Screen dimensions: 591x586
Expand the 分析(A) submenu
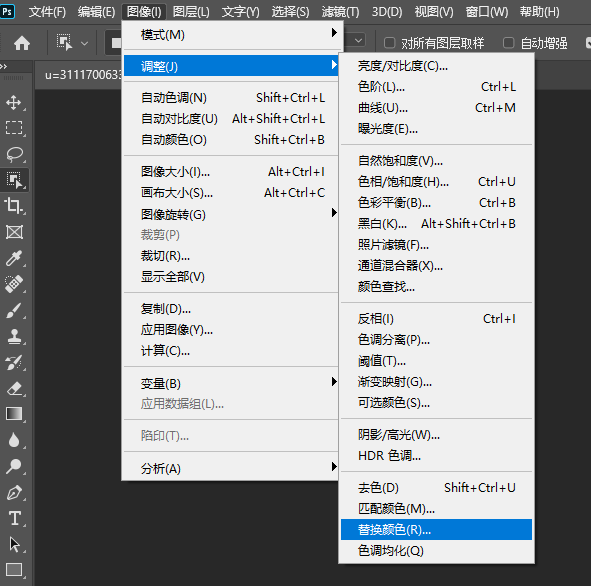[x=231, y=468]
